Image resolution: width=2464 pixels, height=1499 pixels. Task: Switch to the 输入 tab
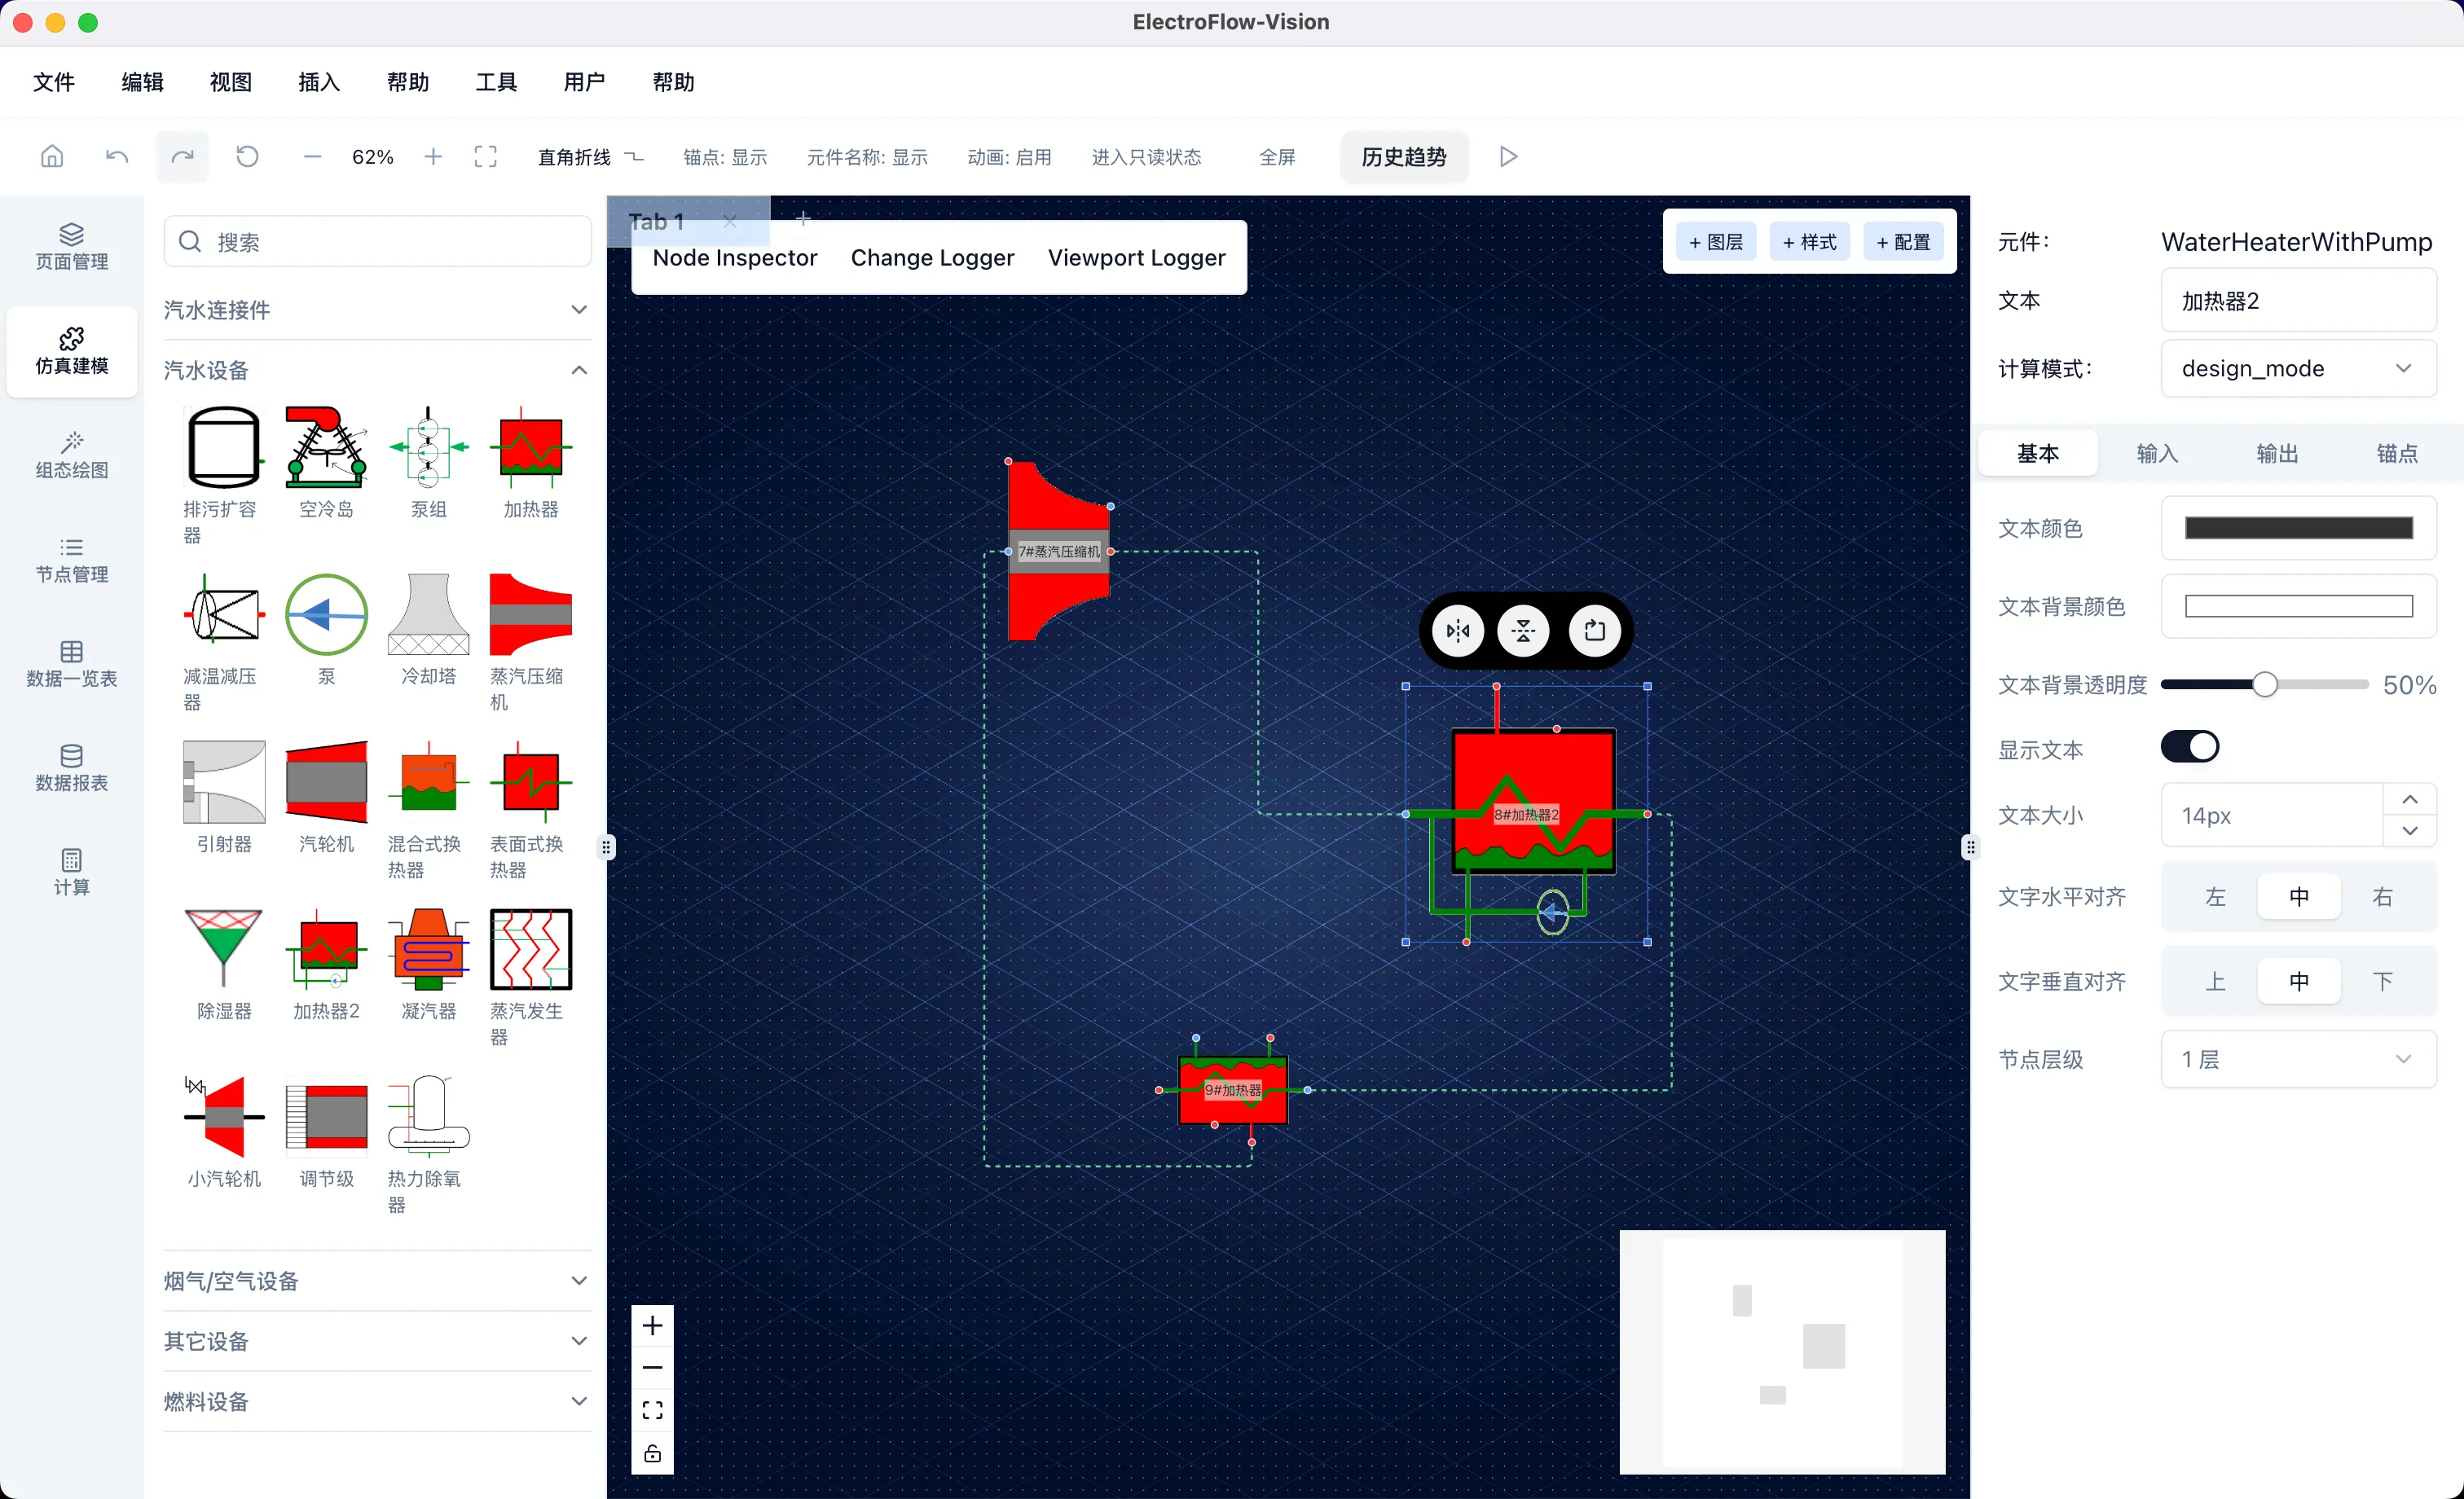pyautogui.click(x=2157, y=454)
